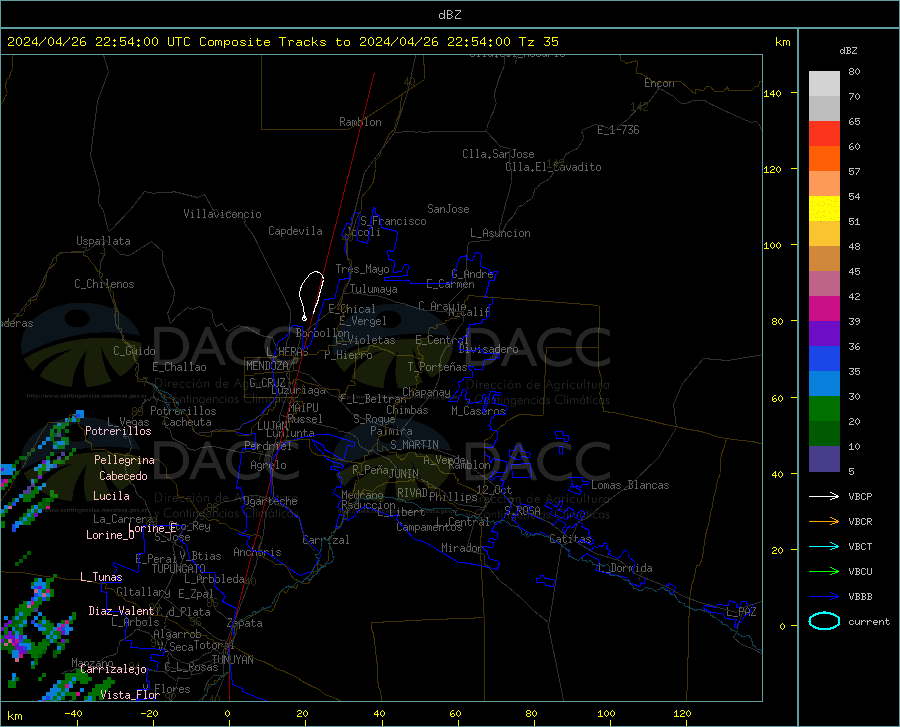The image size is (900, 727).
Task: Select the yellow 51 dBZ color swatch
Action: click(x=824, y=209)
